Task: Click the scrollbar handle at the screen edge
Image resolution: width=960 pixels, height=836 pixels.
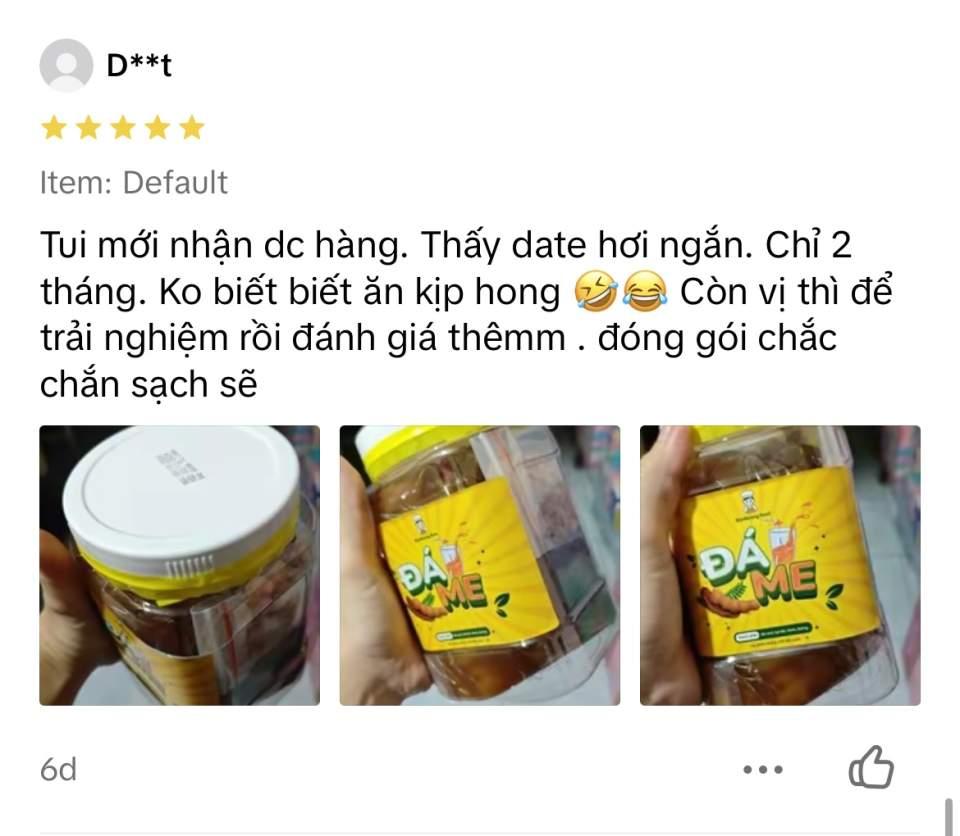Action: coord(948,816)
